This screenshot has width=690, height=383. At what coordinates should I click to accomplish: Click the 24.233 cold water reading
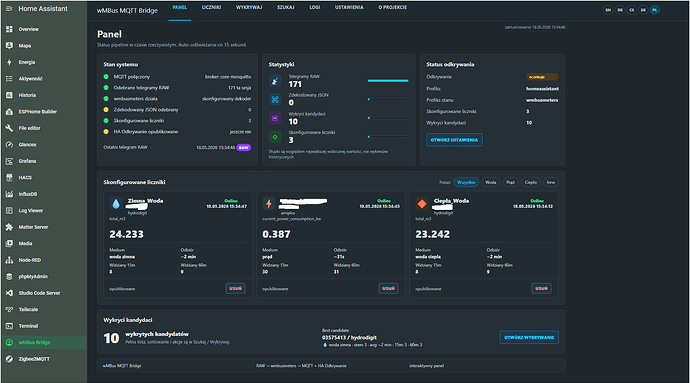[126, 234]
